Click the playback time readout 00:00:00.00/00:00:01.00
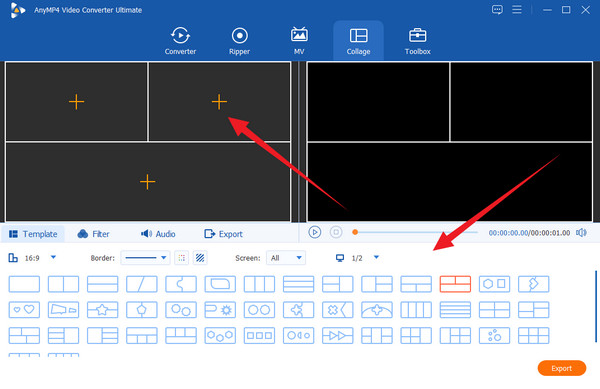 [529, 233]
